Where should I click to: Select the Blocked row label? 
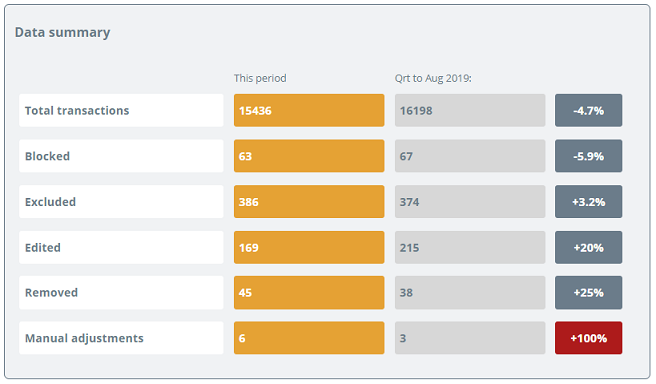tap(121, 156)
